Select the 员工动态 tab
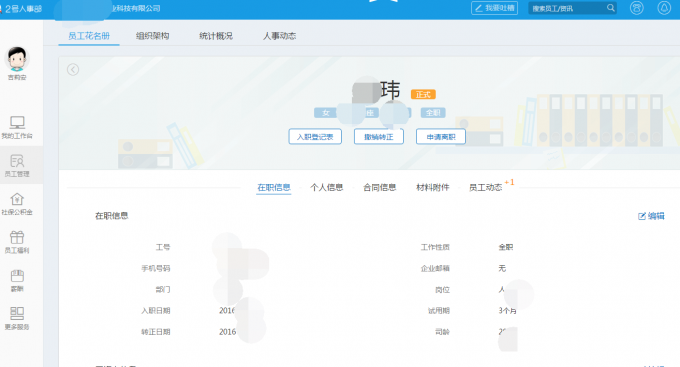Screen dimensions: 680x367 [x=485, y=187]
